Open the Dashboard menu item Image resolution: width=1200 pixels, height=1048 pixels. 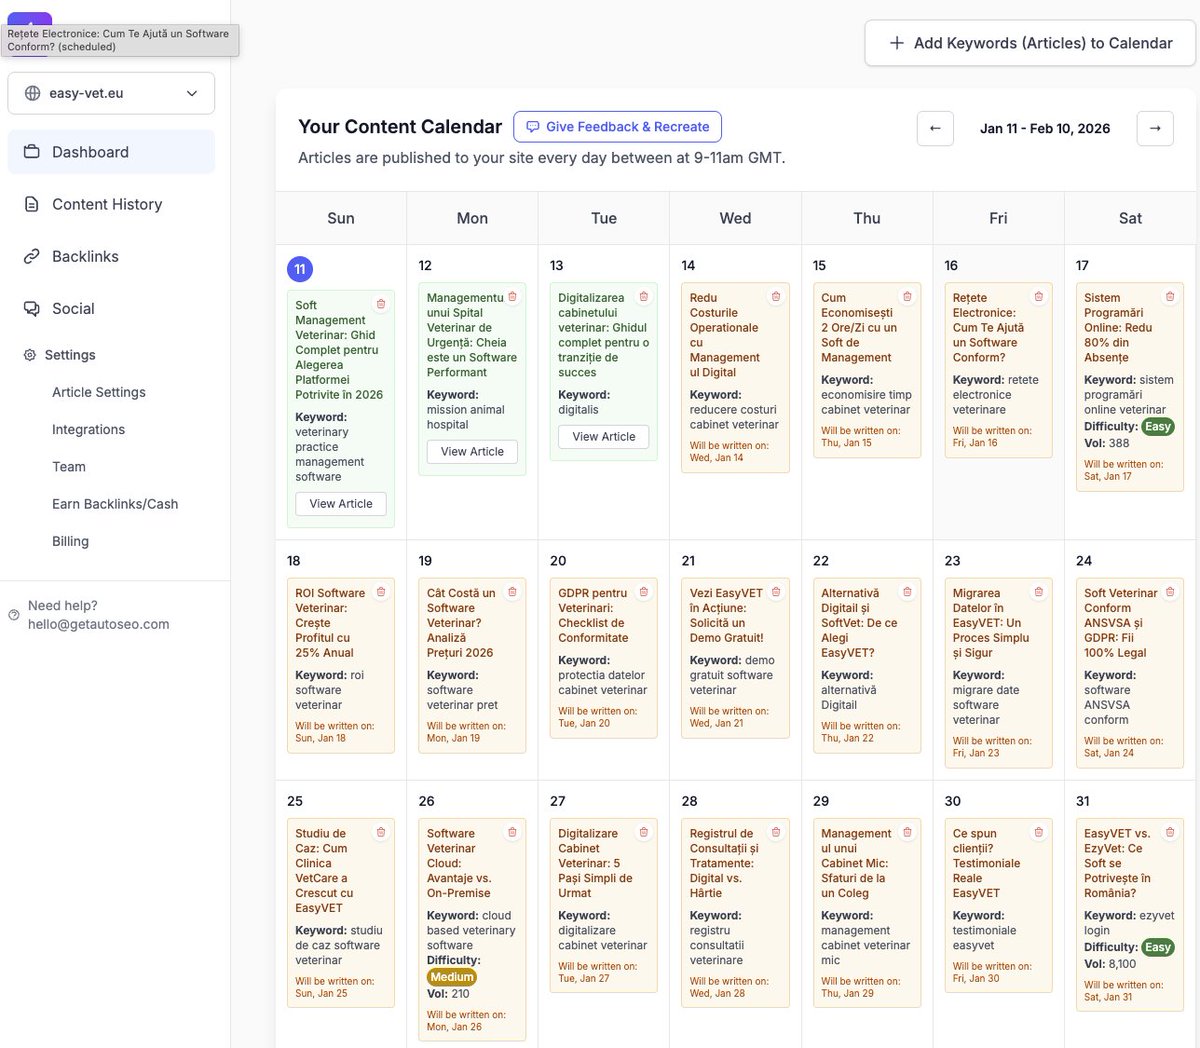pos(111,152)
